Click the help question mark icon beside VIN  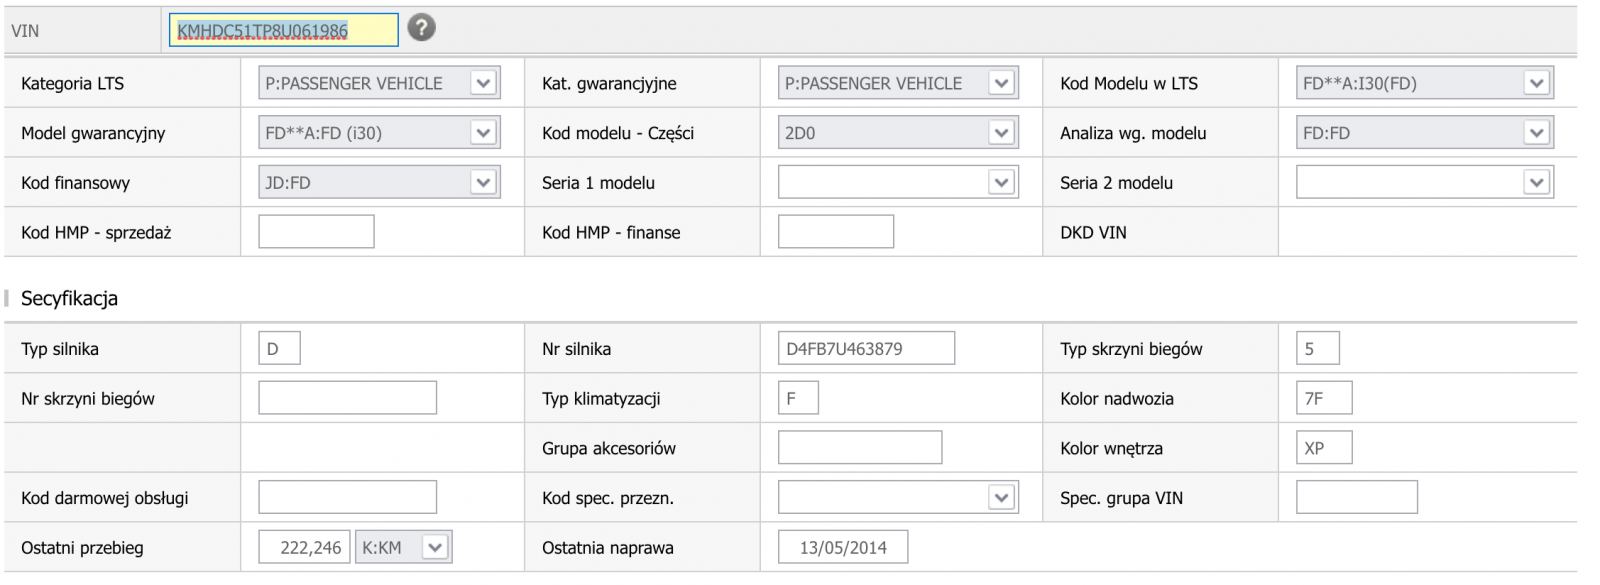click(x=422, y=28)
